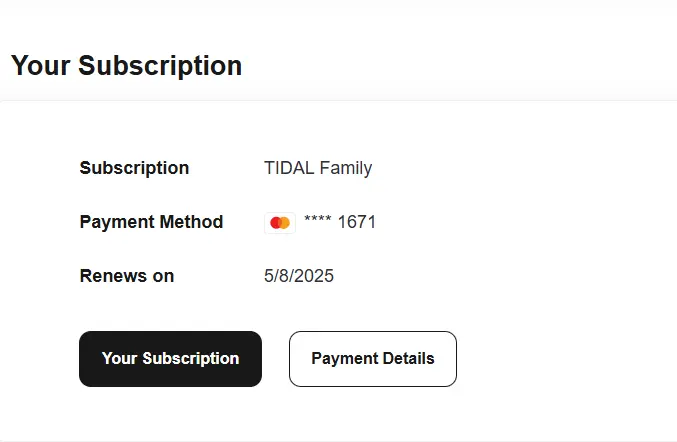
Task: Click the TIDAL Family plan name
Action: (318, 168)
